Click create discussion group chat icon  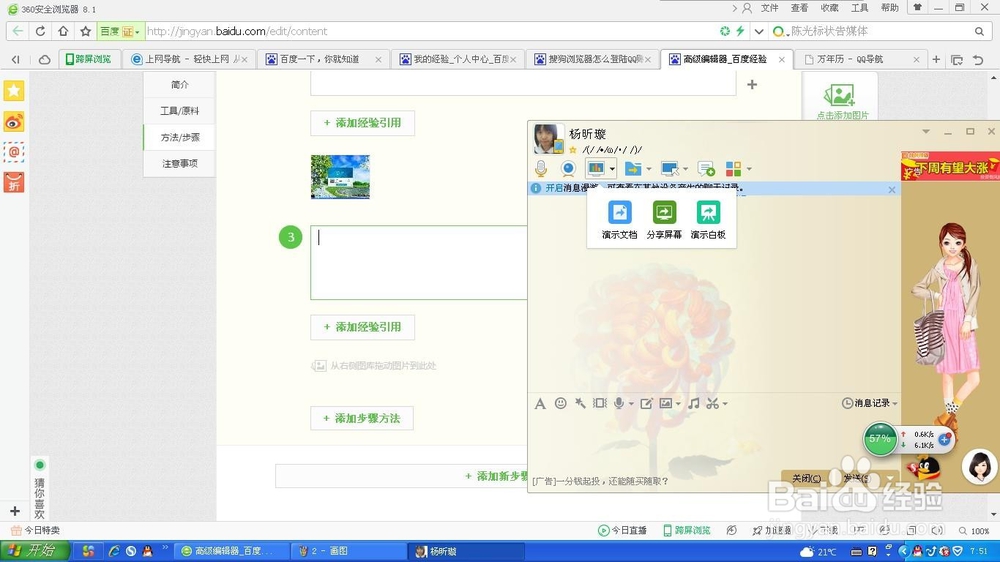(x=706, y=168)
